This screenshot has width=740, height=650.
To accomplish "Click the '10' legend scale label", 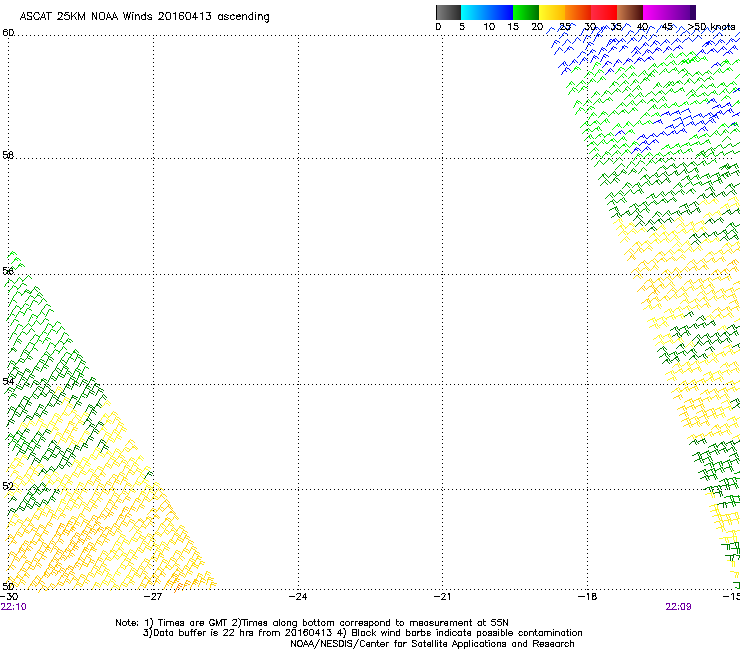I will 489,27.
